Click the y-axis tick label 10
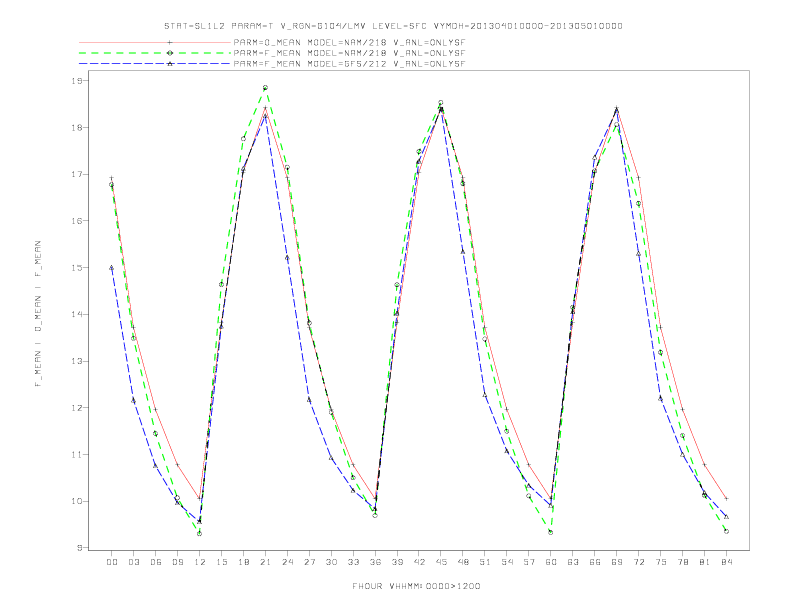792x612 pixels. coord(77,501)
